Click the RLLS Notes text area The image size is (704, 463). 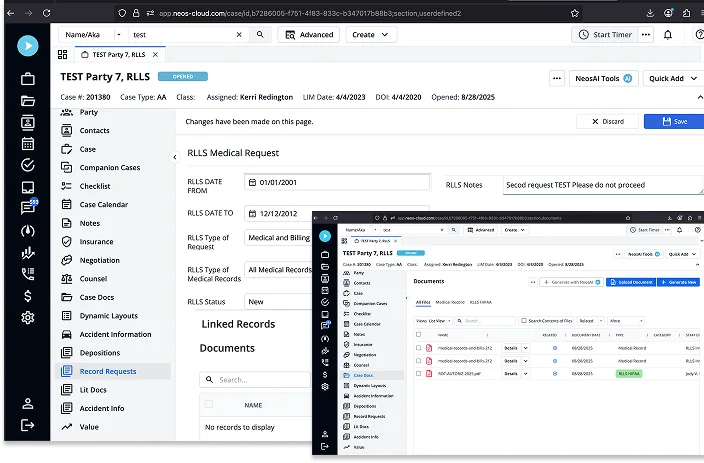(603, 185)
